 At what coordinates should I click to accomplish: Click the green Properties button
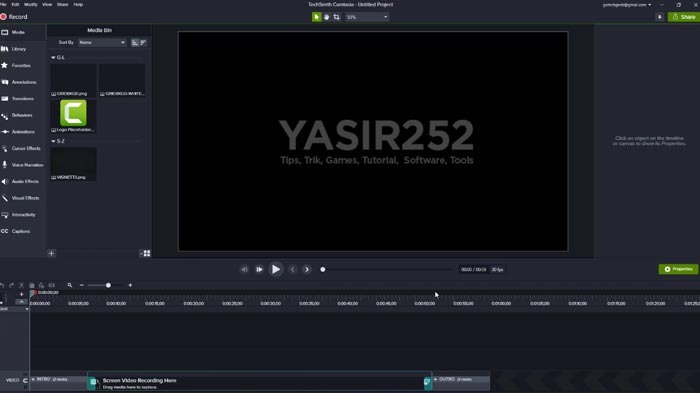click(678, 269)
